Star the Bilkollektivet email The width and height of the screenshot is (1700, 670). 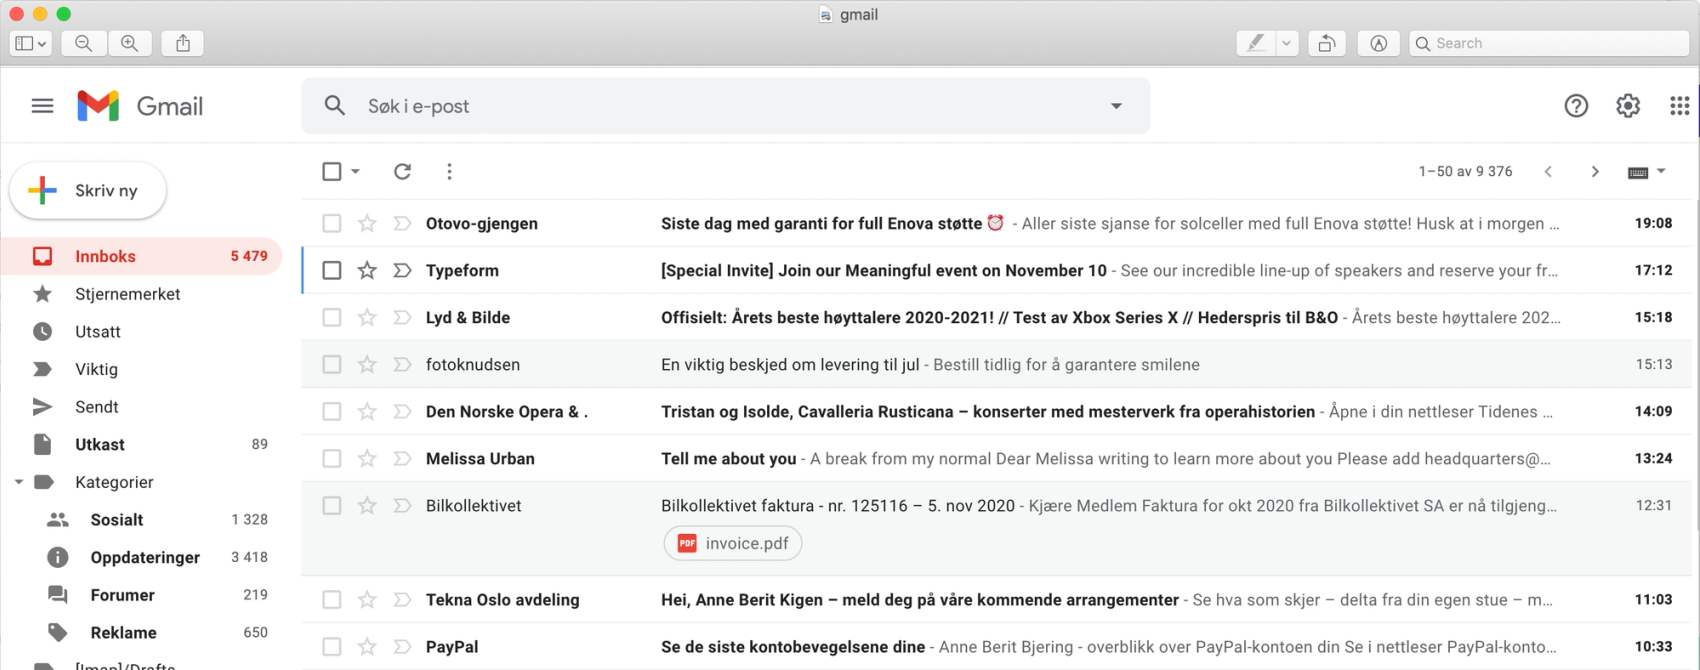click(x=367, y=505)
